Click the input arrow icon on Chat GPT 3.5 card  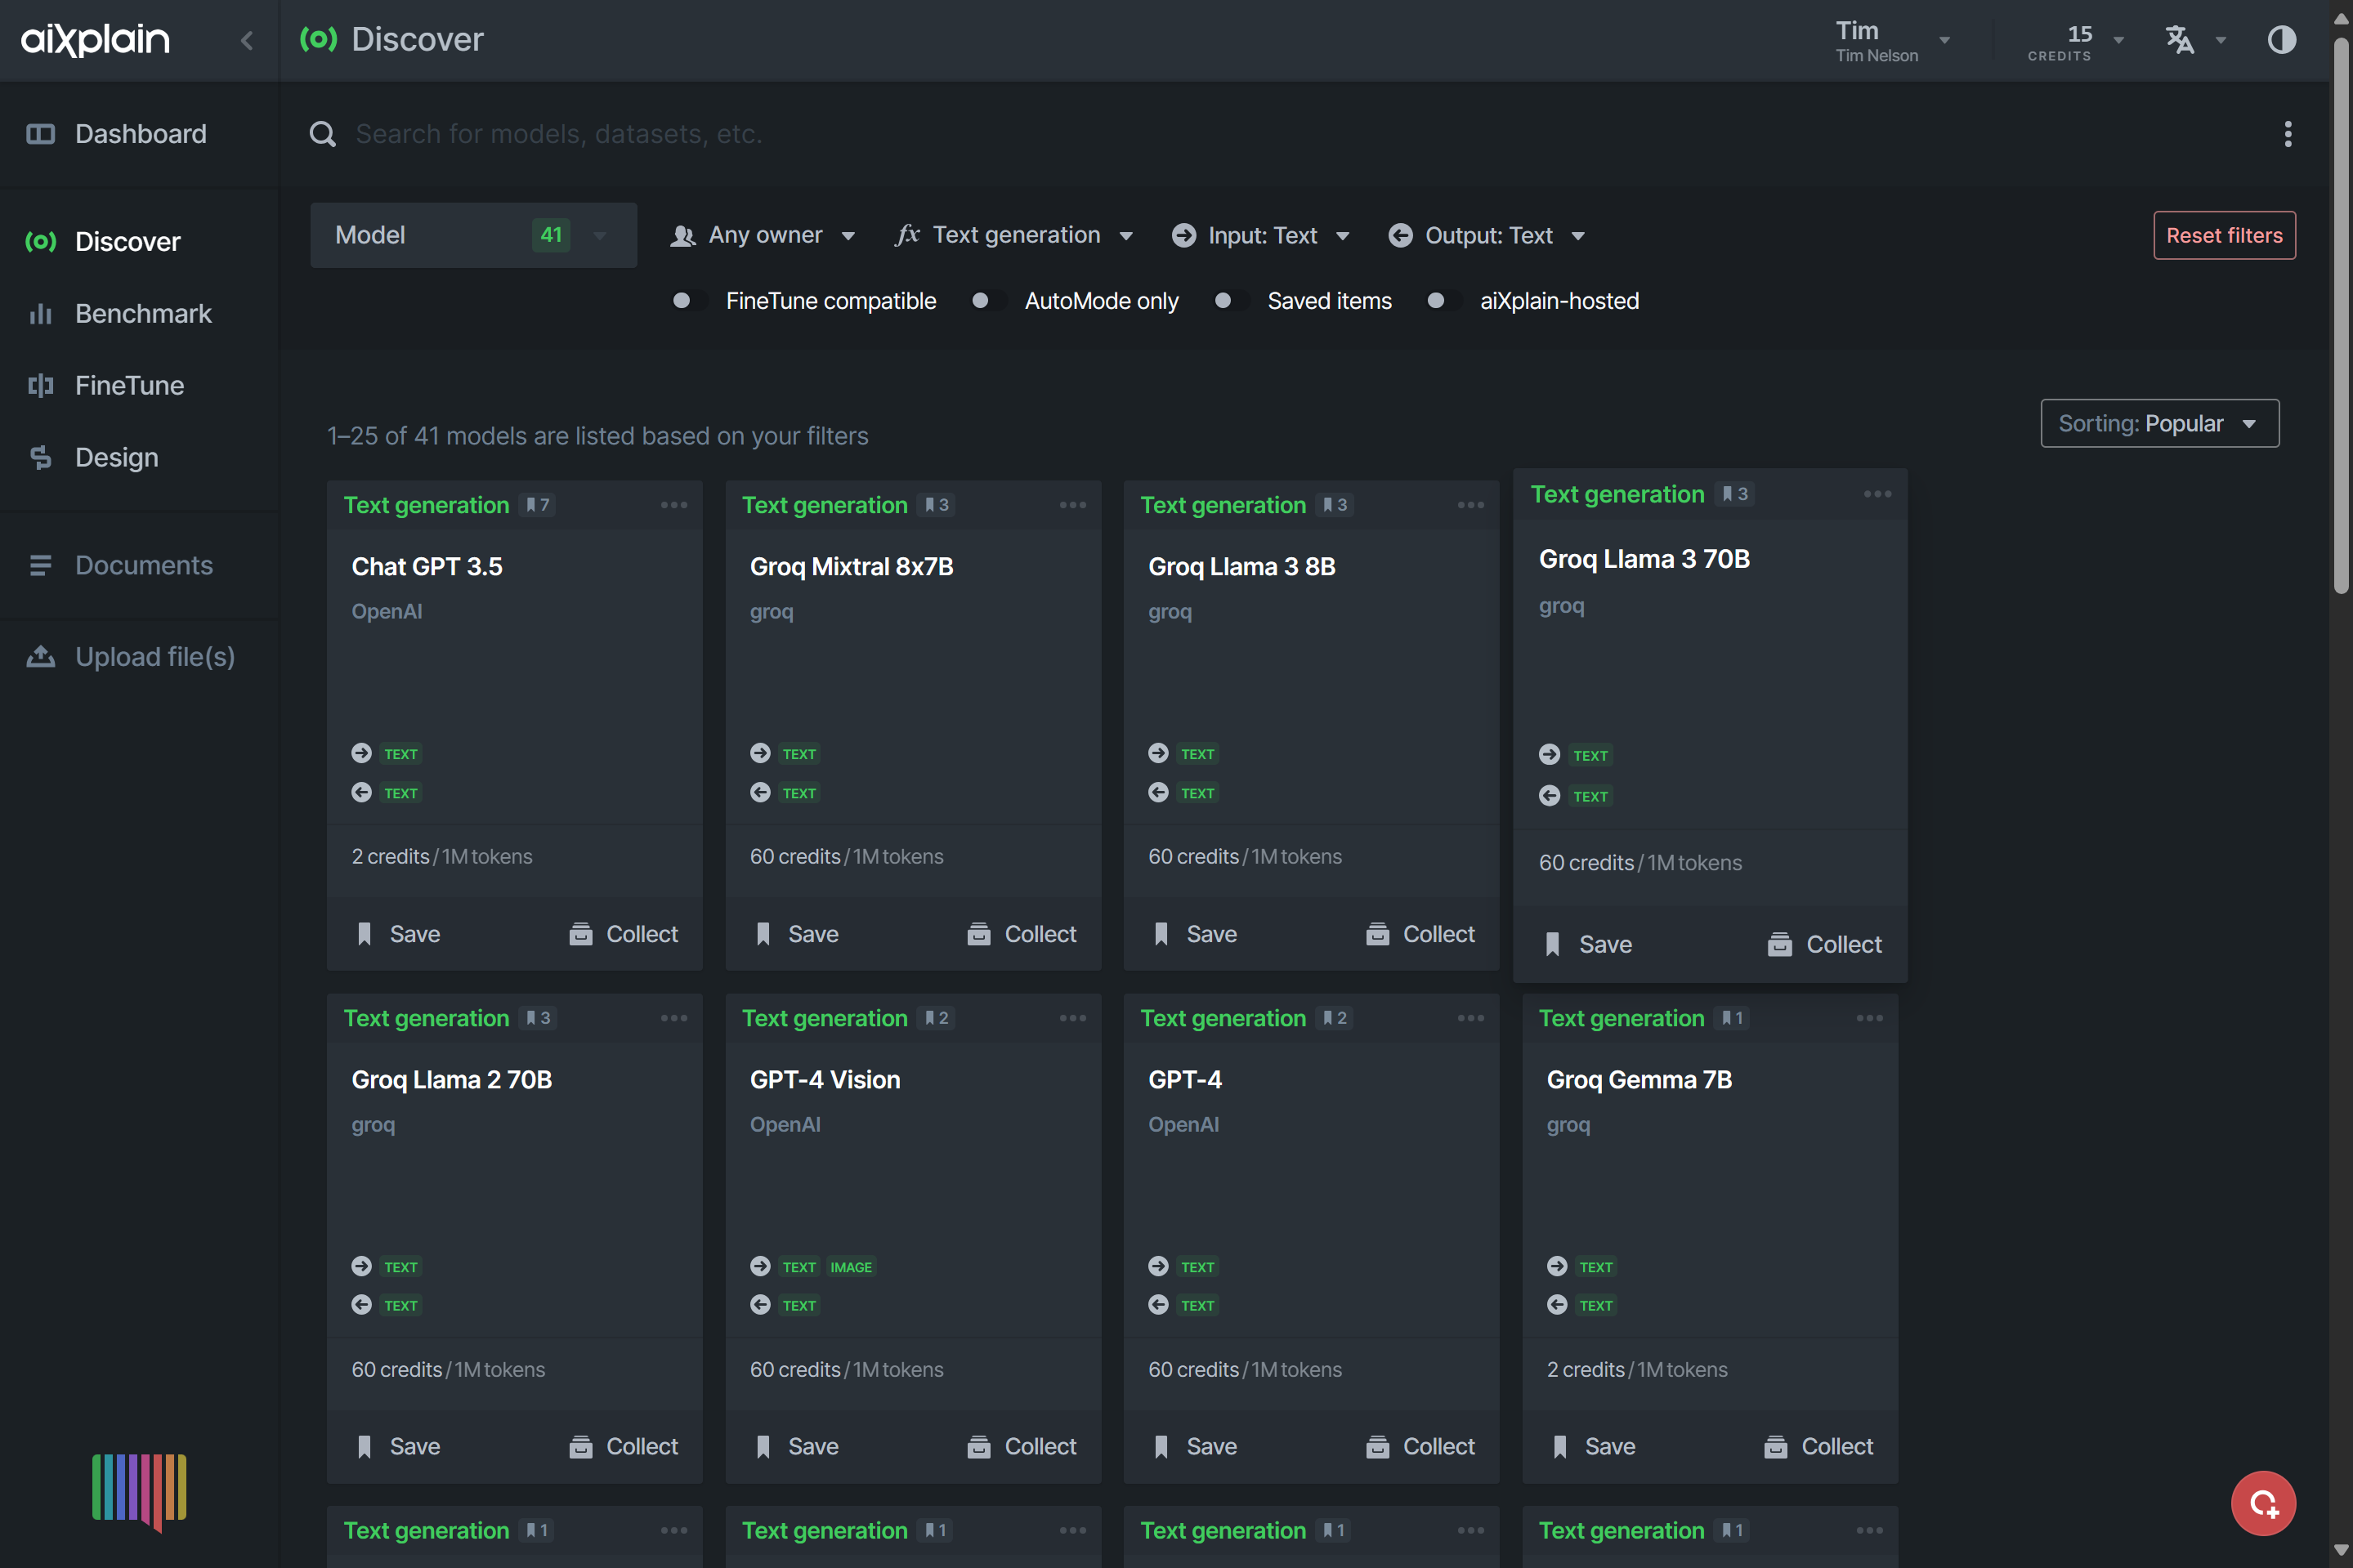362,753
